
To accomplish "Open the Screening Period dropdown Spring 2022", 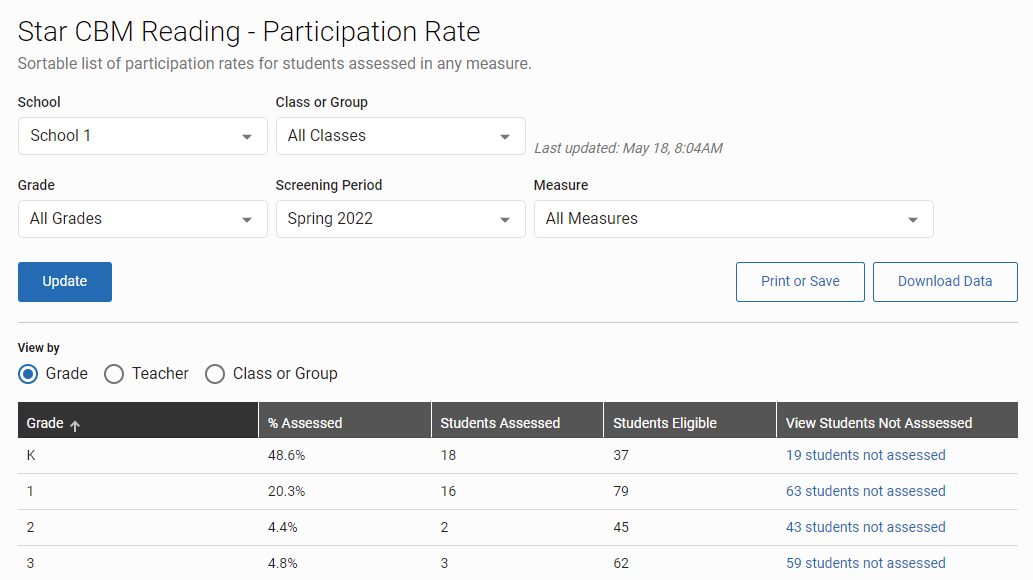I will 401,219.
